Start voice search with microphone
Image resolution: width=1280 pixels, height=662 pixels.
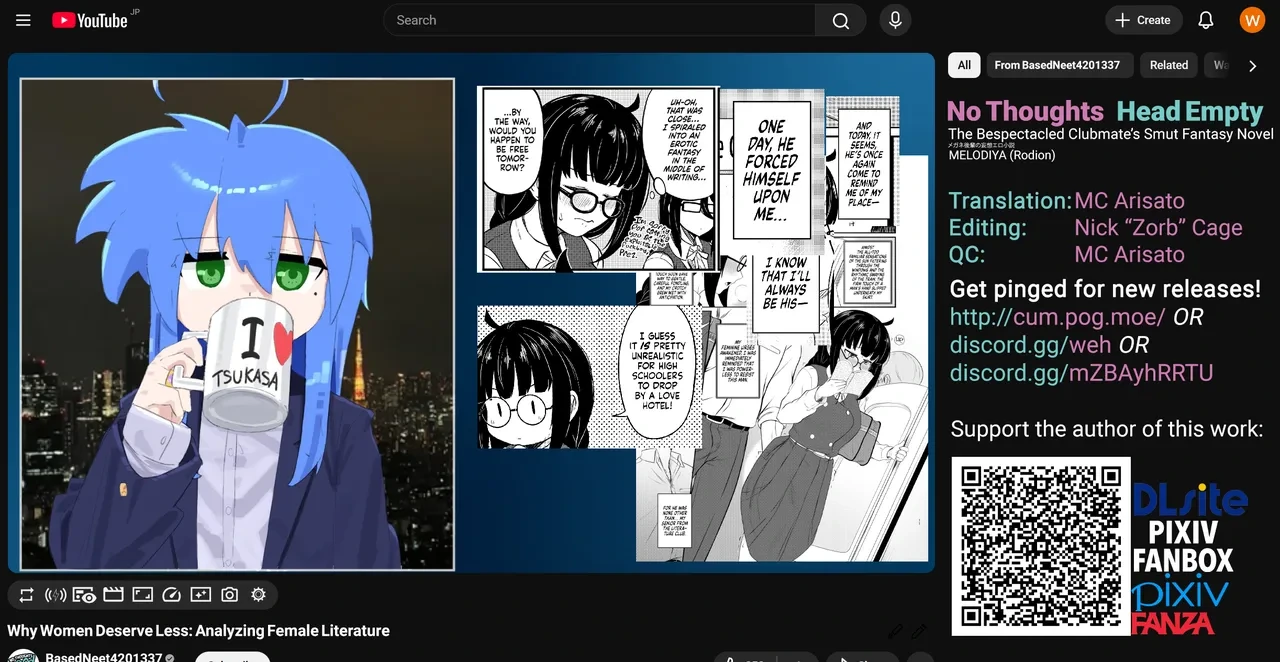click(x=895, y=20)
